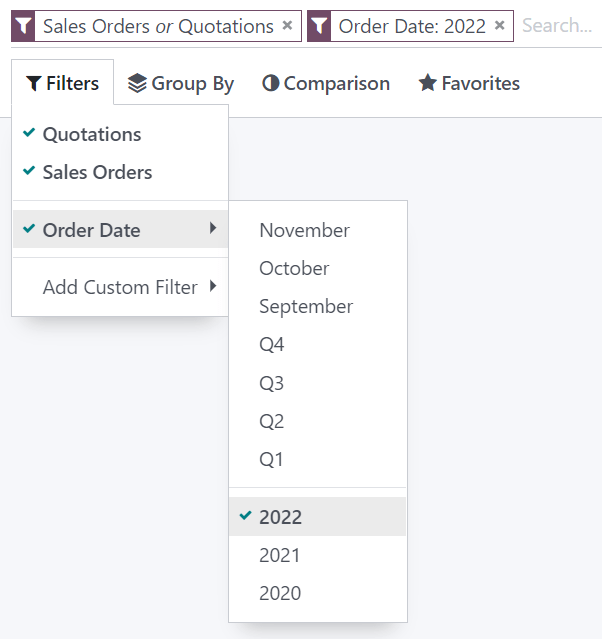The width and height of the screenshot is (602, 639).
Task: Expand the Add Custom Filter submenu
Action: tap(120, 287)
